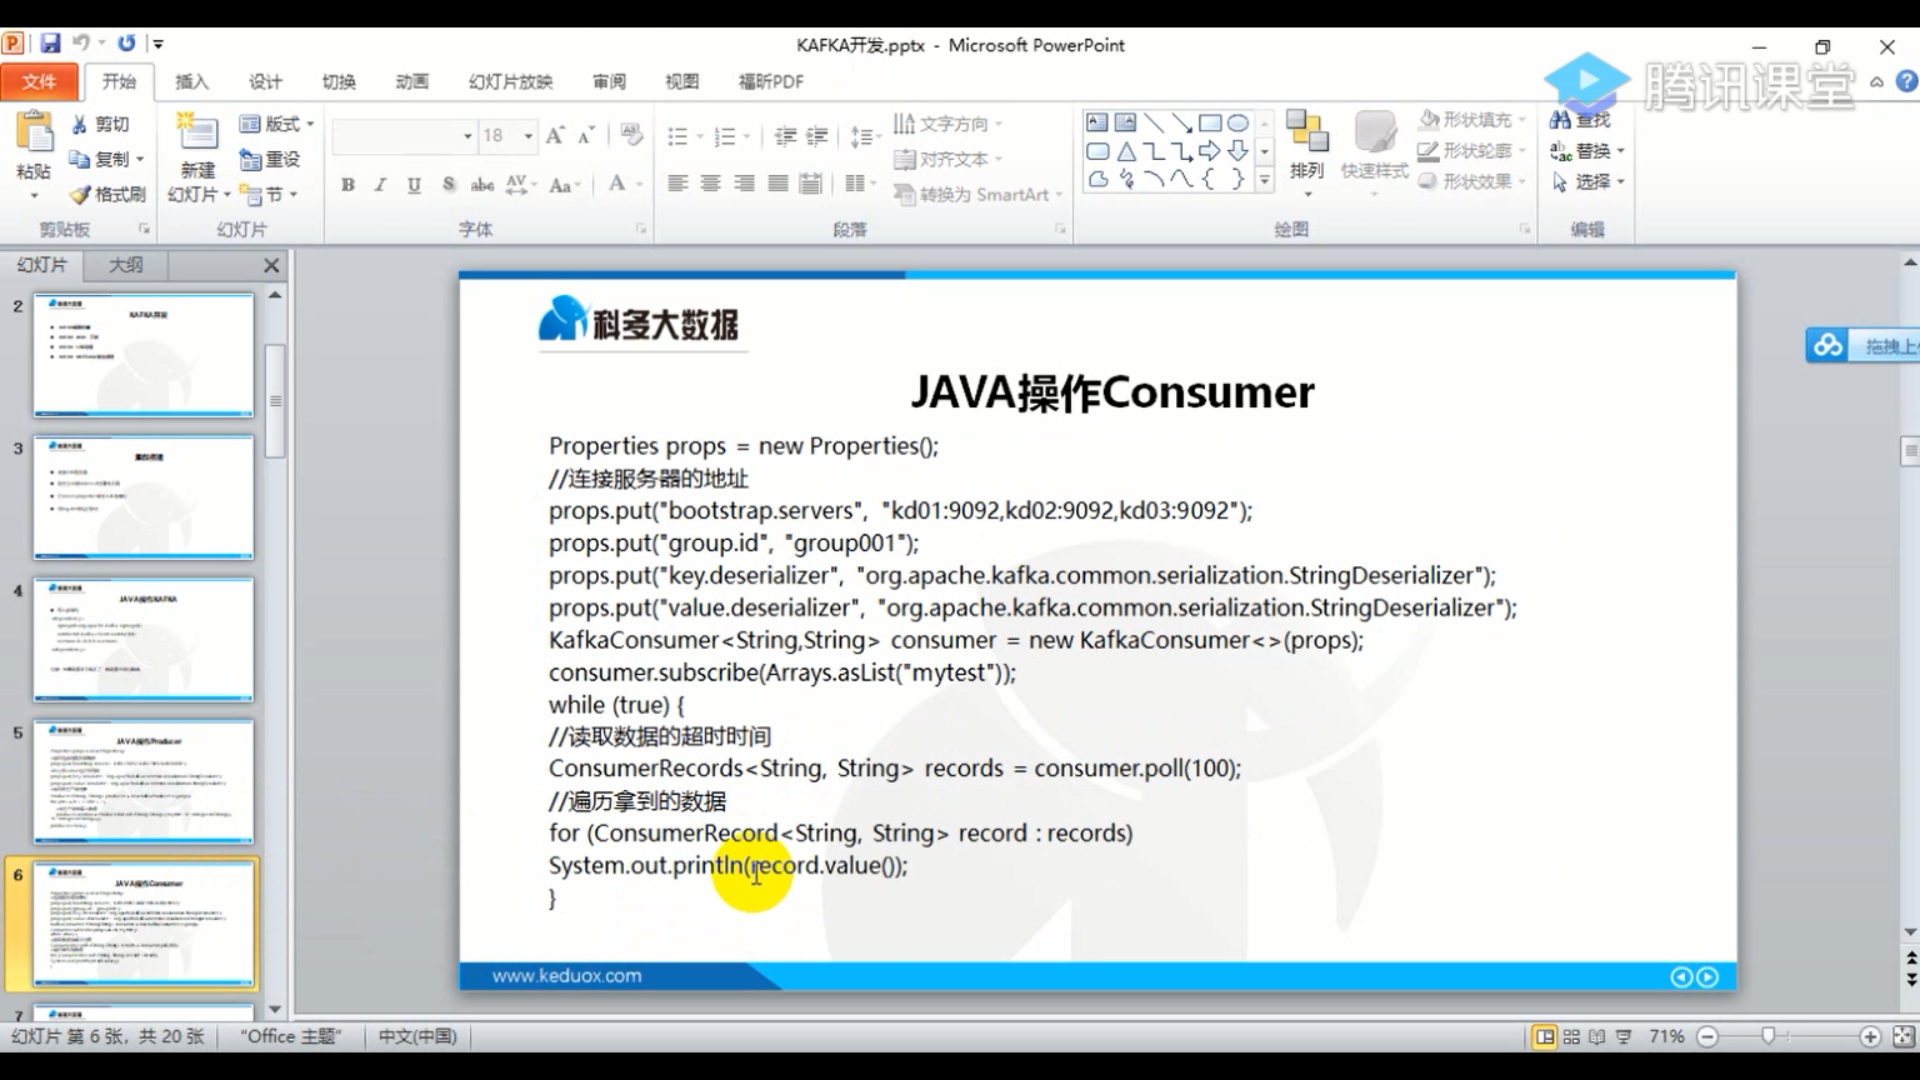The width and height of the screenshot is (1920, 1080).
Task: Expand the font name dropdown list
Action: 467,135
